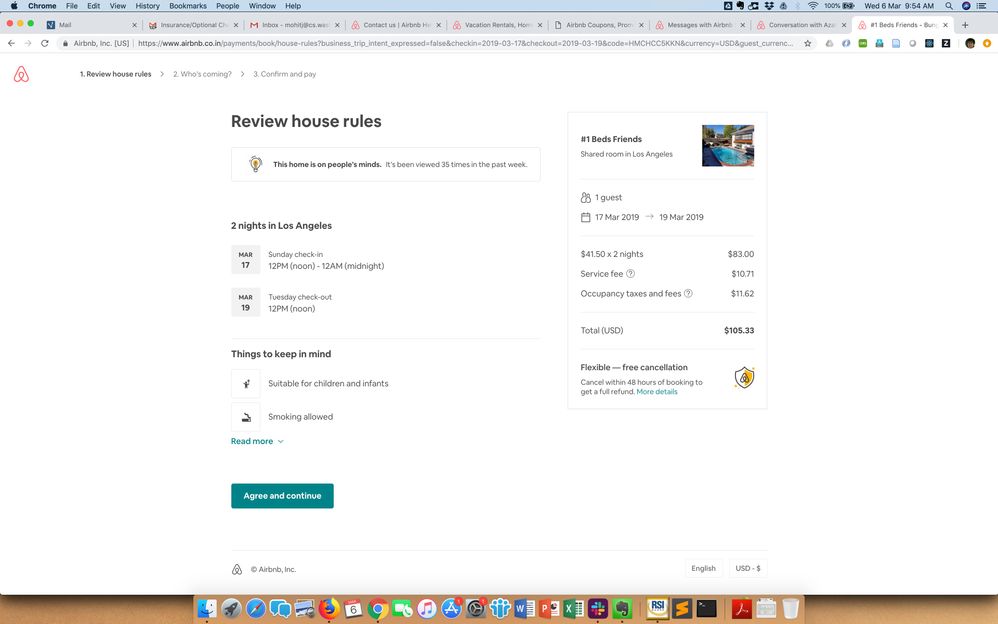
Task: Open Spotlight search in menu bar
Action: (949, 6)
